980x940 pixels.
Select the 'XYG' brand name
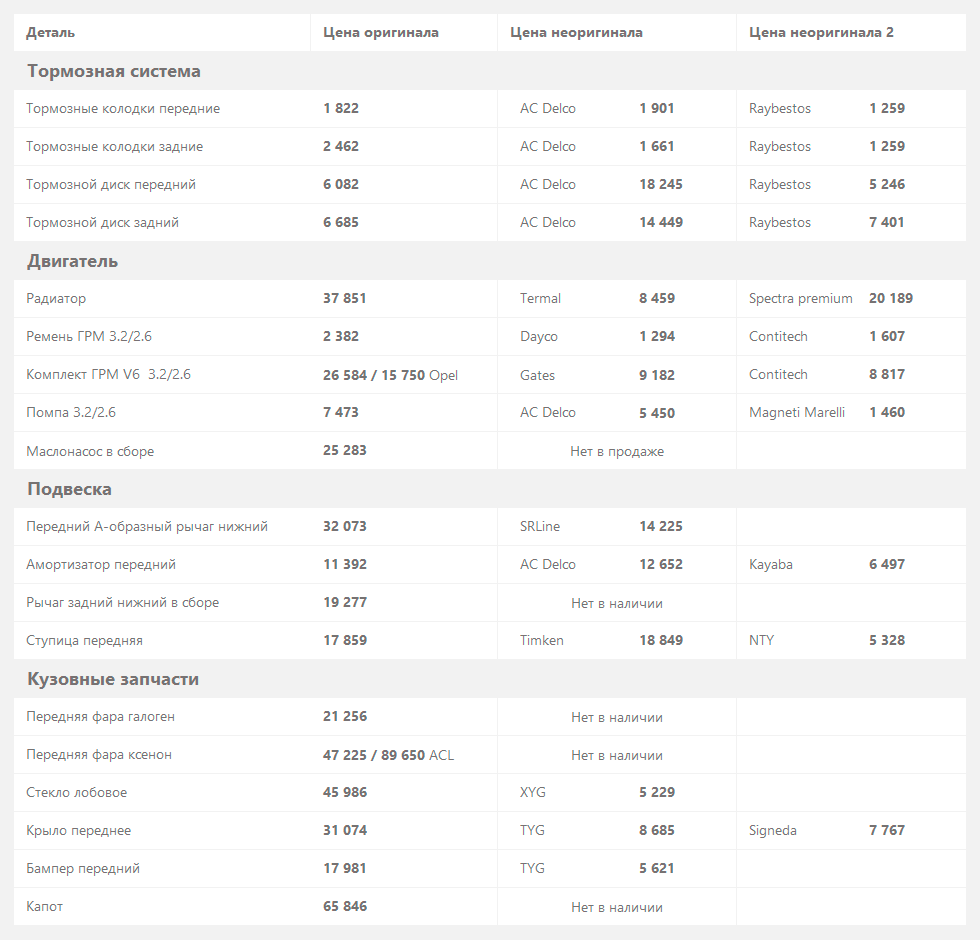[x=532, y=792]
